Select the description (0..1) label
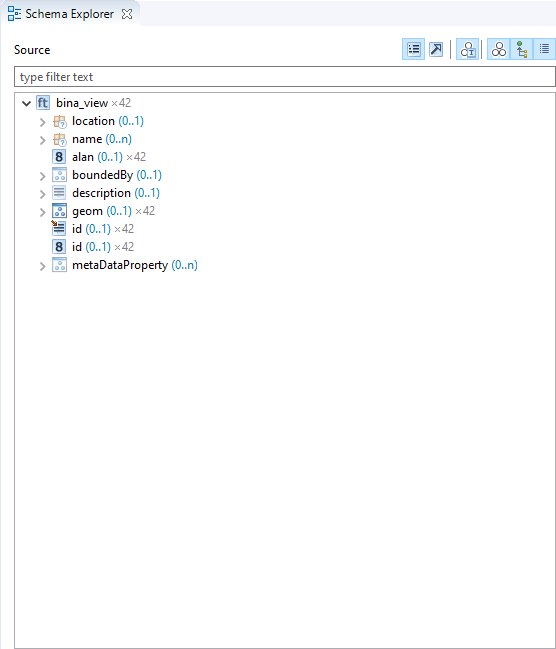The image size is (556, 649). 116,193
